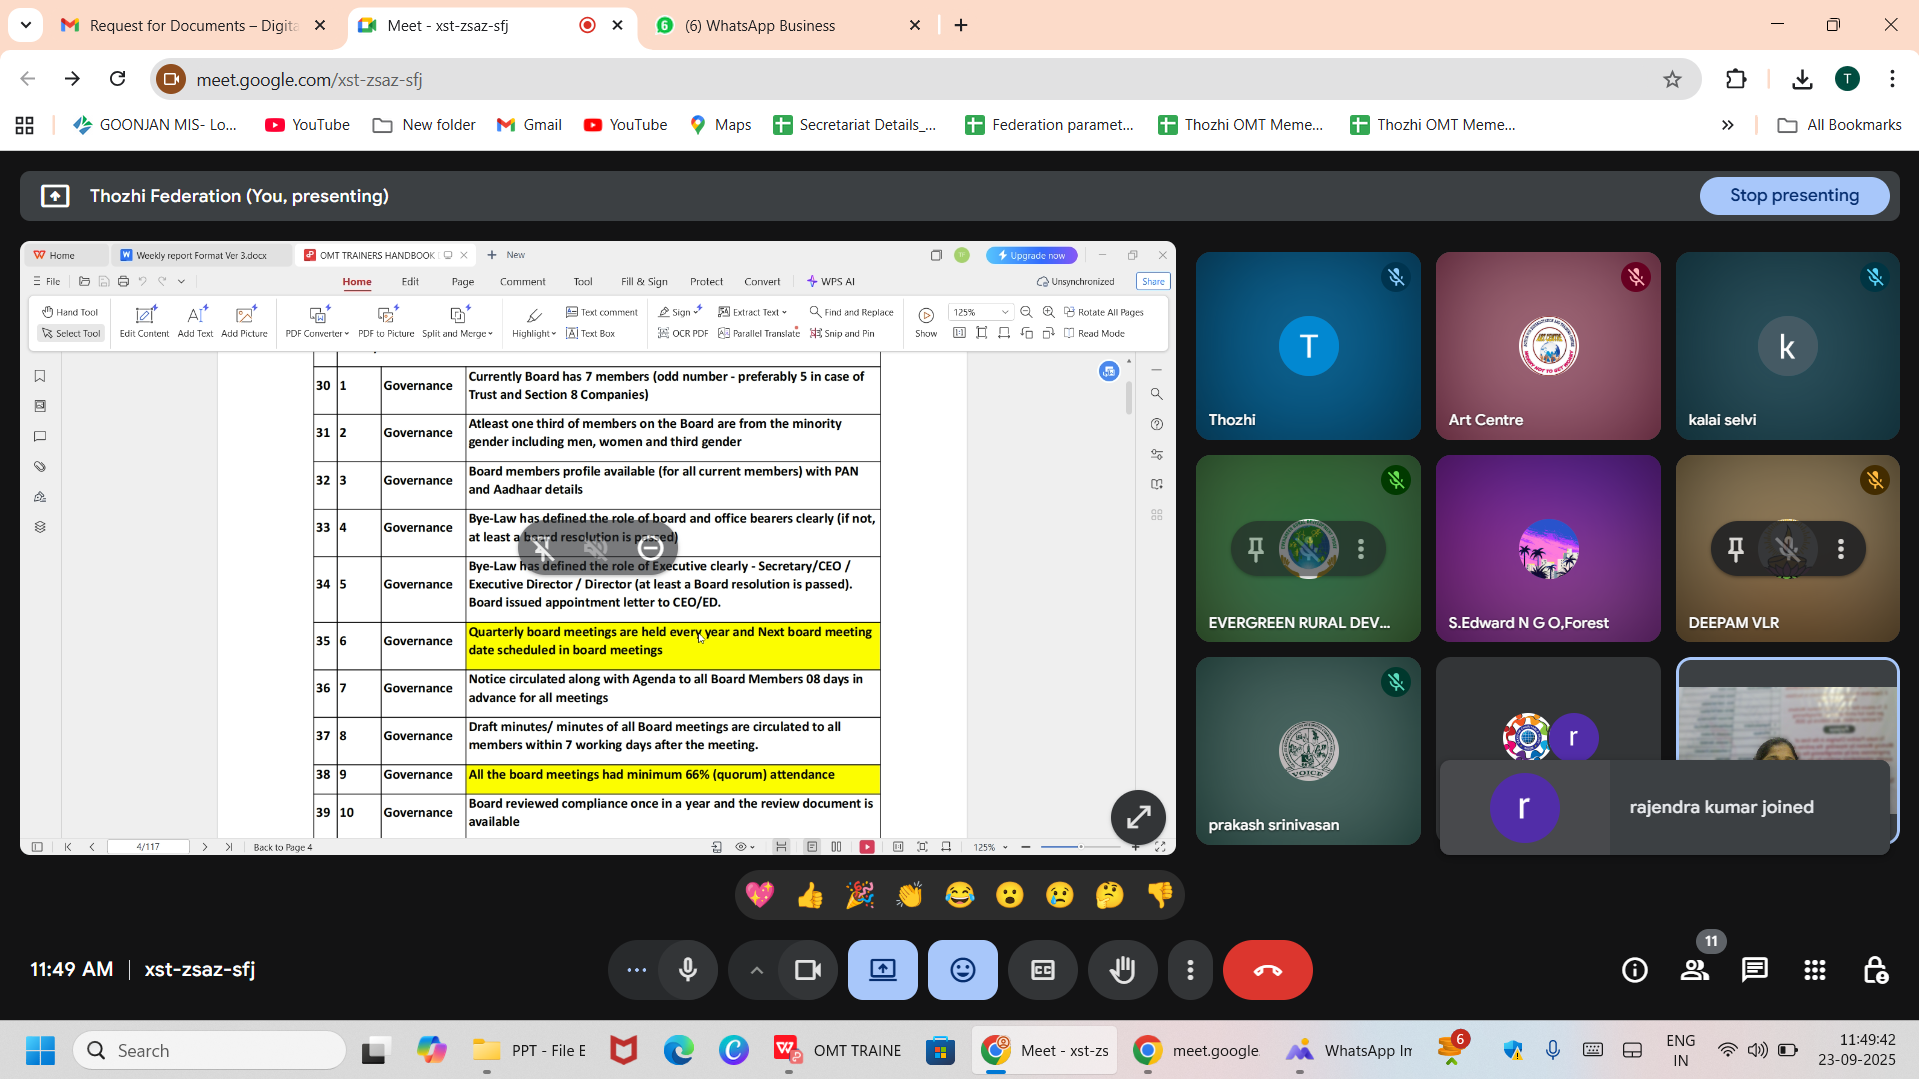Viewport: 1919px width, 1079px height.
Task: Open Chrome profile T avatar
Action: pyautogui.click(x=1847, y=79)
